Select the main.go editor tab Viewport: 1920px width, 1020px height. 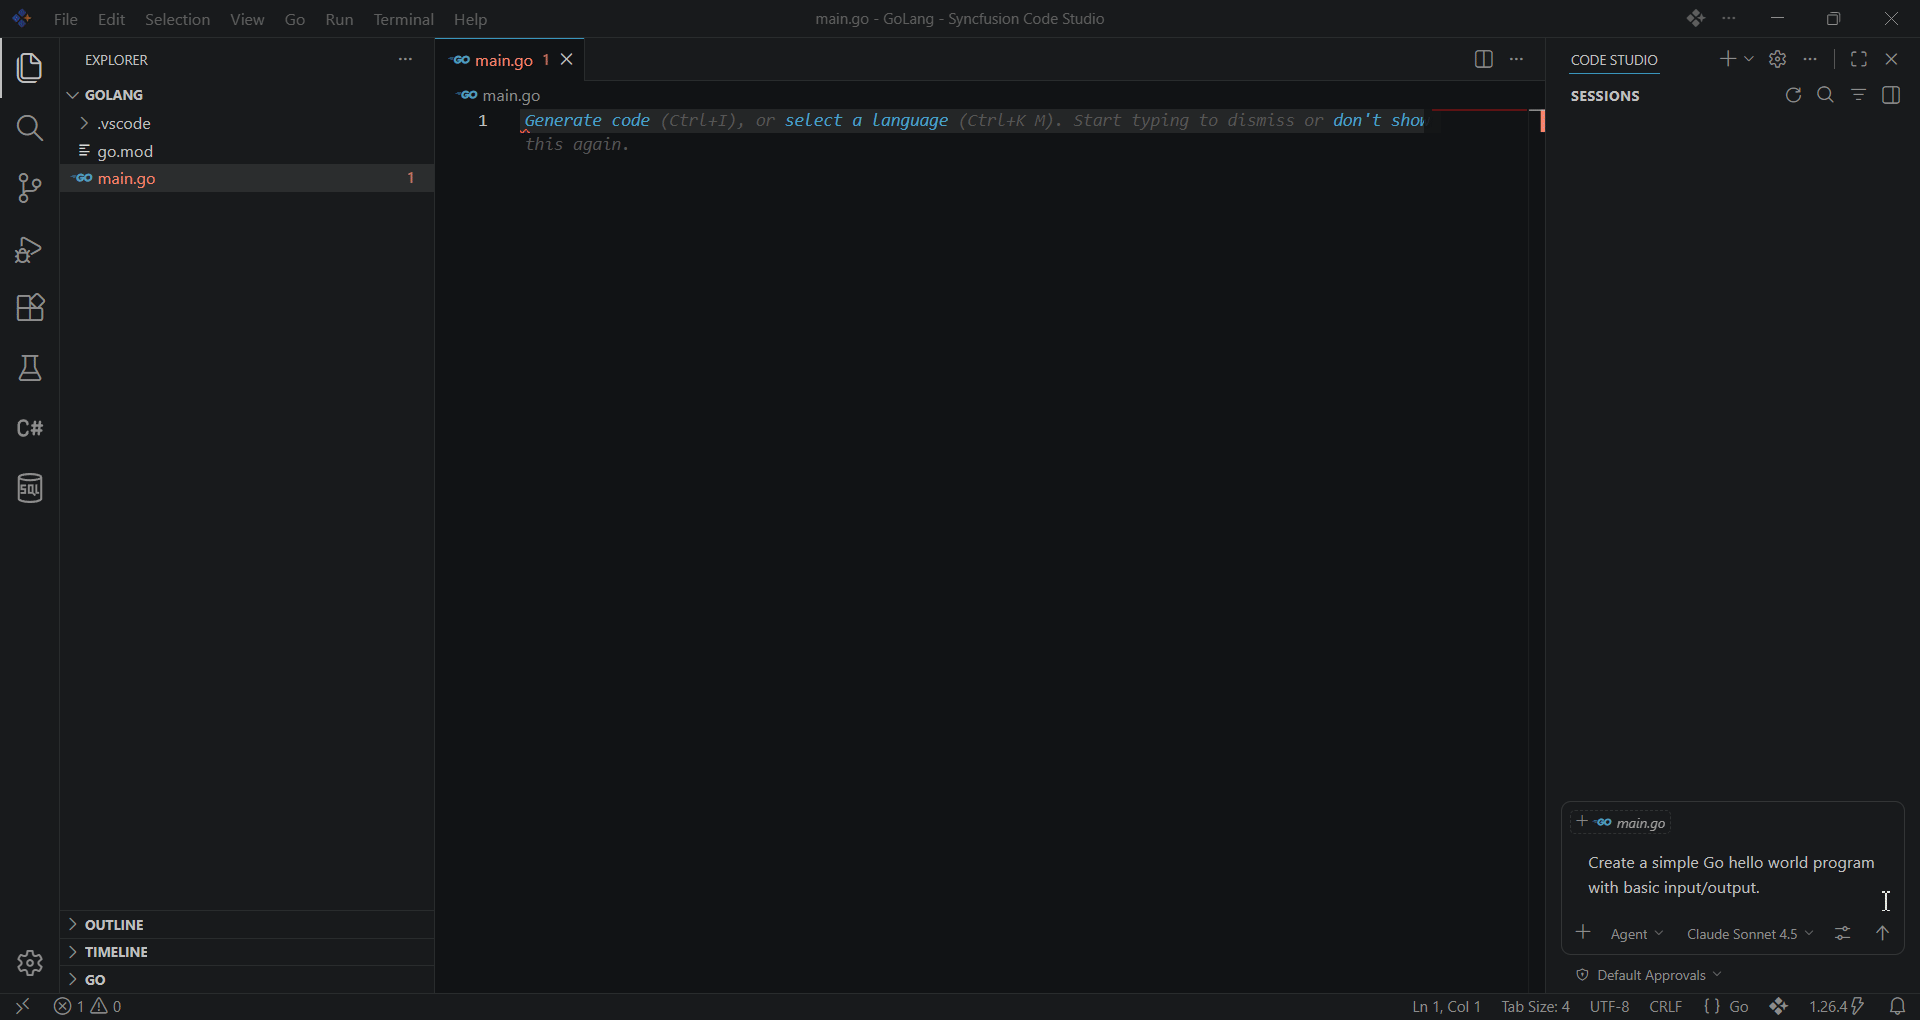510,60
